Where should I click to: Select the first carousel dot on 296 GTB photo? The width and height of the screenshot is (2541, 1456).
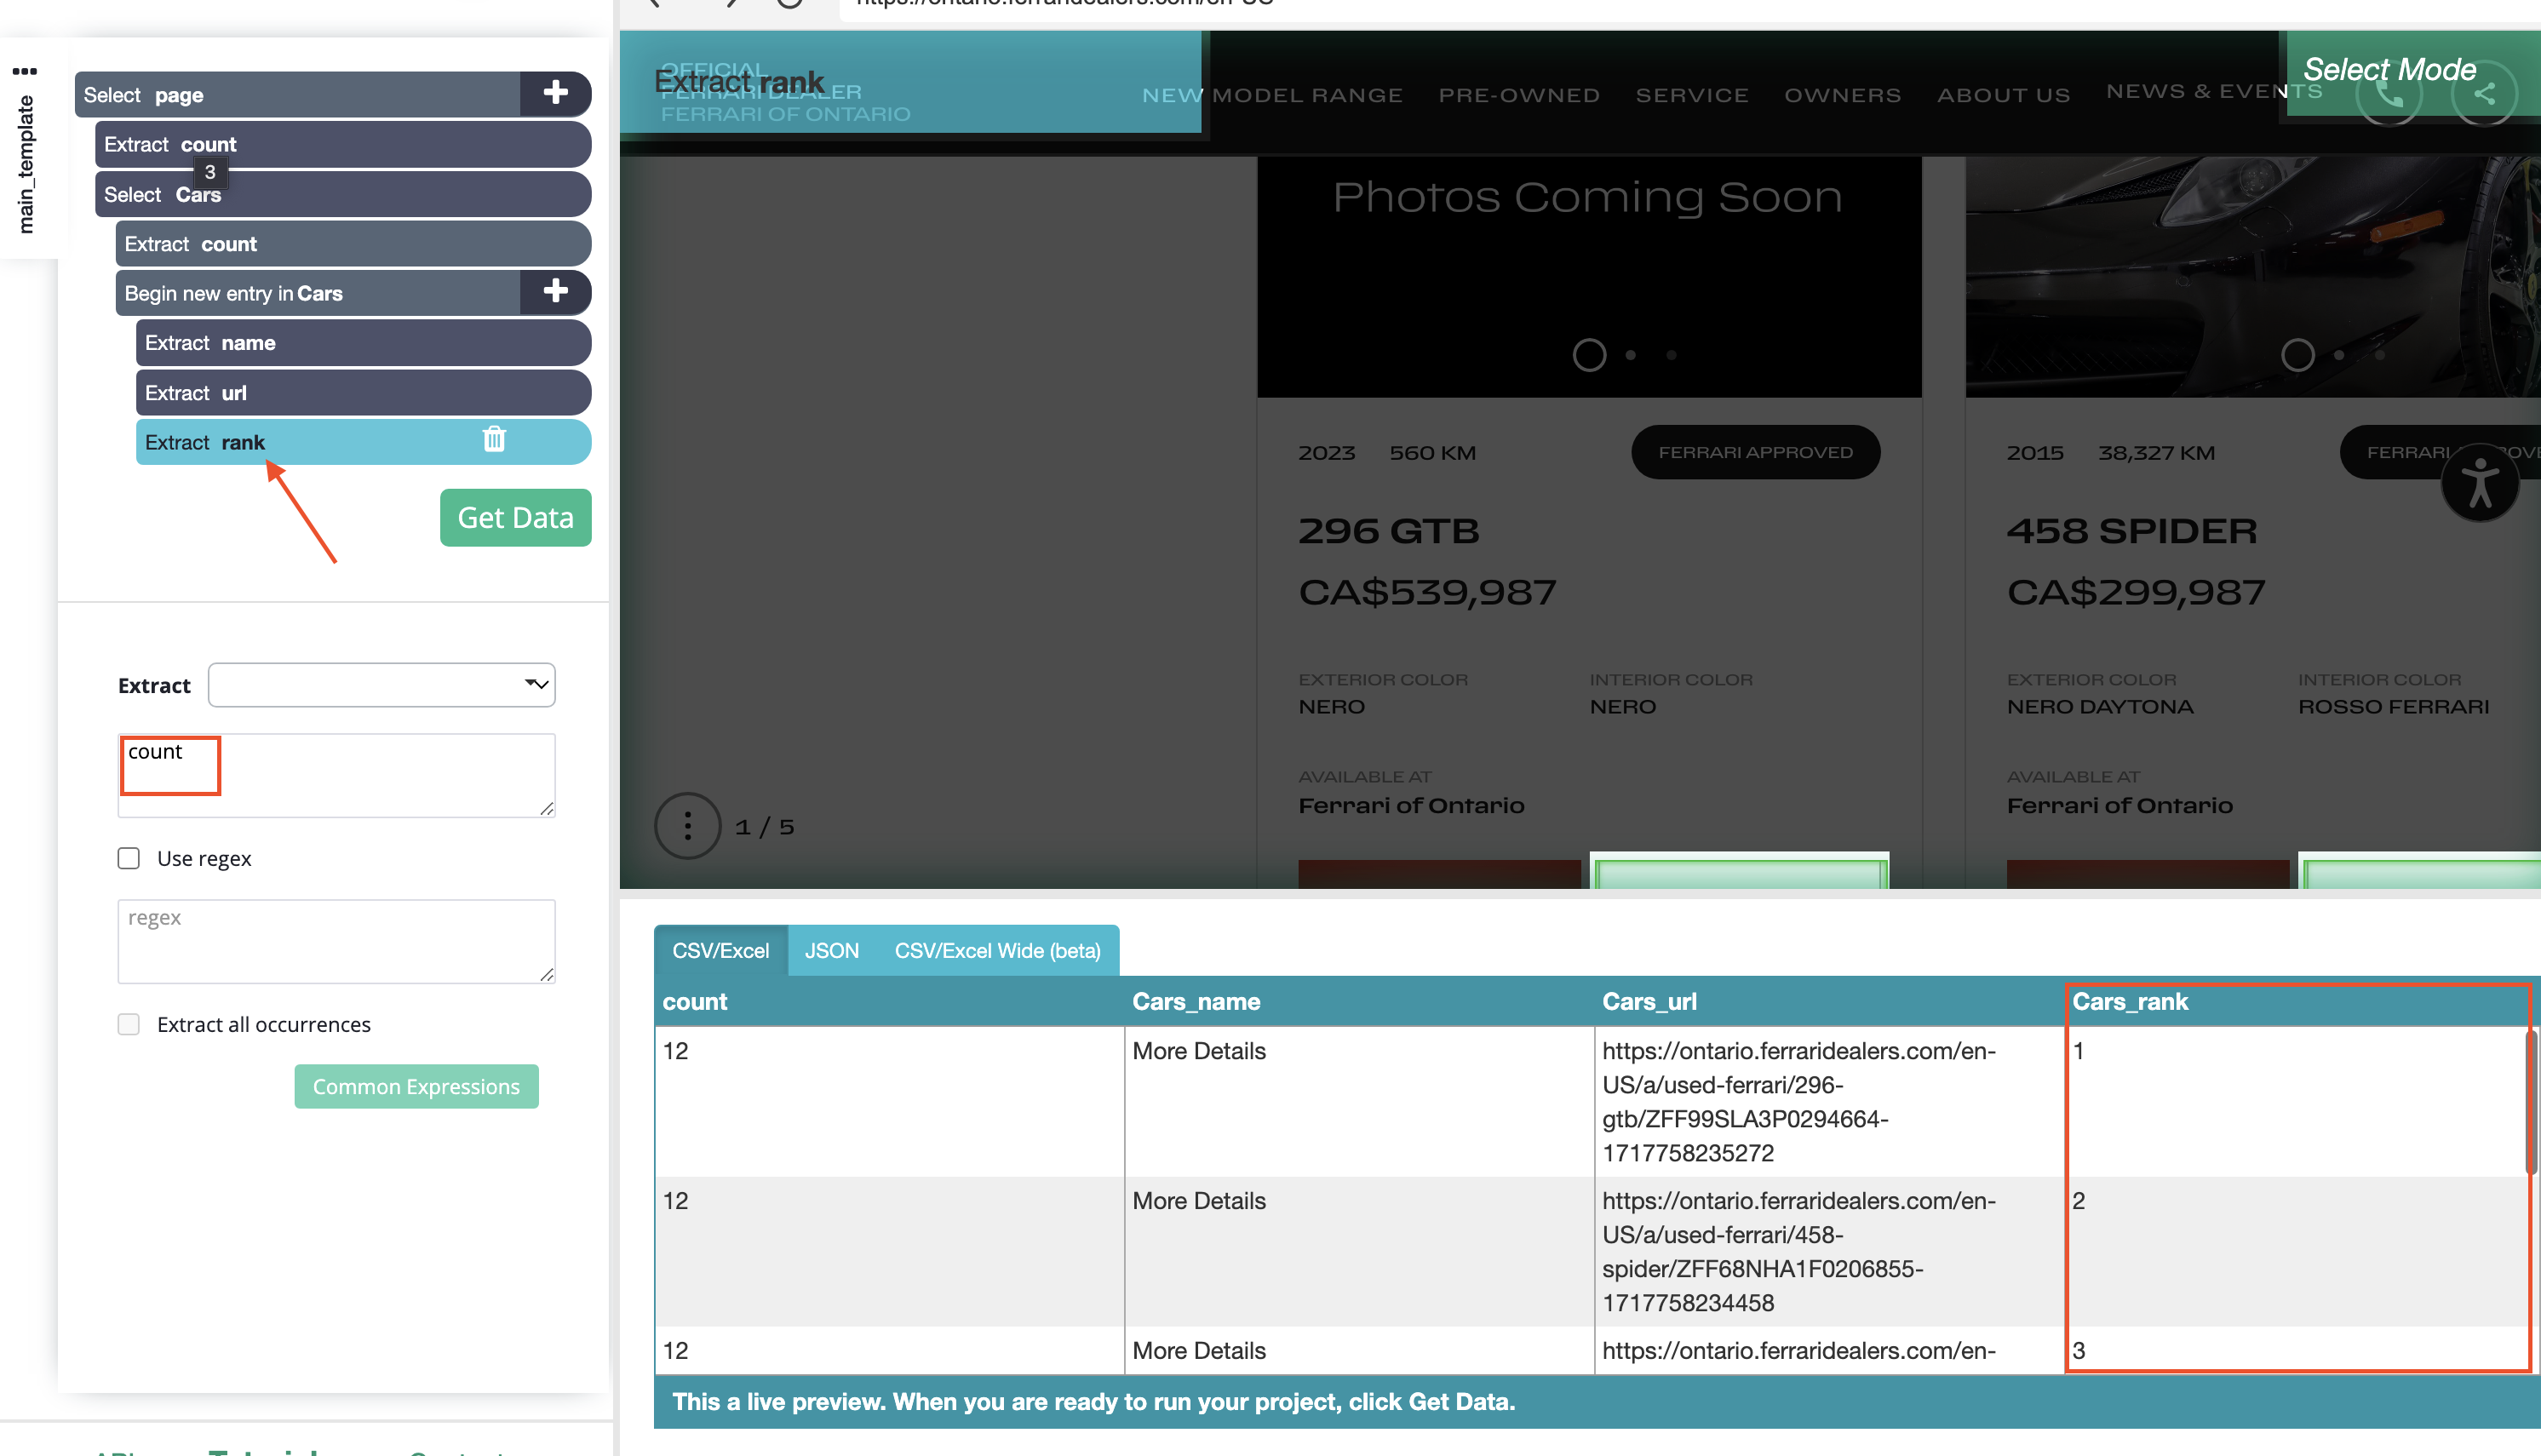pos(1588,355)
